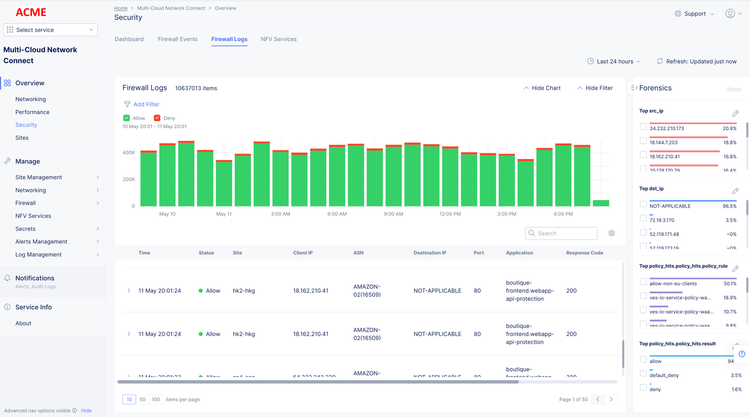Image resolution: width=750 pixels, height=417 pixels.
Task: Click the Add Filter funnel icon
Action: [127, 104]
